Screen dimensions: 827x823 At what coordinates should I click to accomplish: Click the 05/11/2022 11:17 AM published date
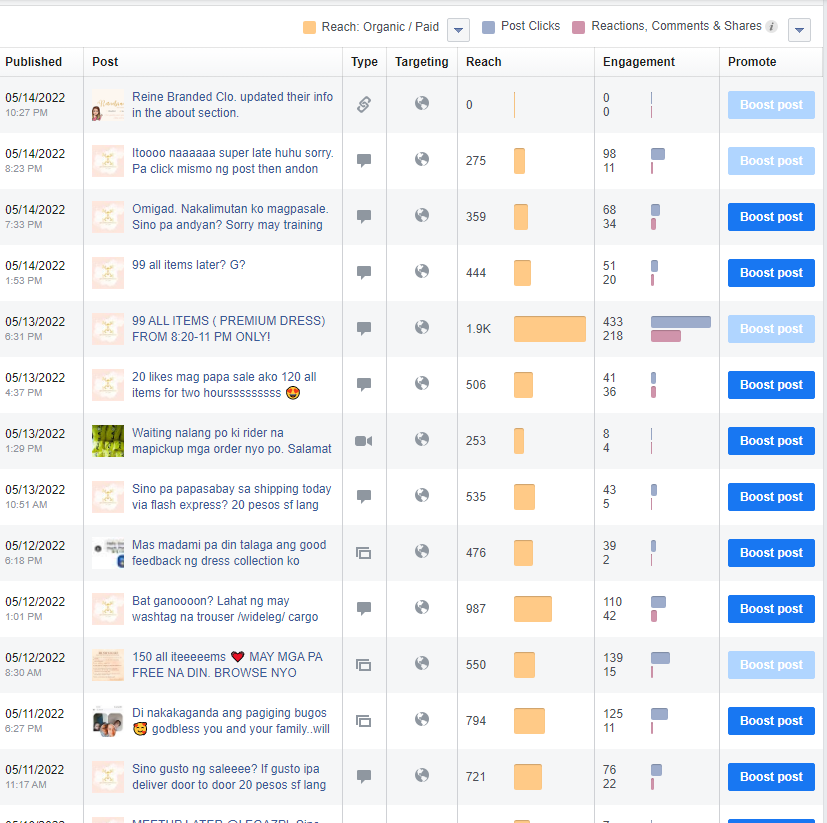tap(35, 777)
